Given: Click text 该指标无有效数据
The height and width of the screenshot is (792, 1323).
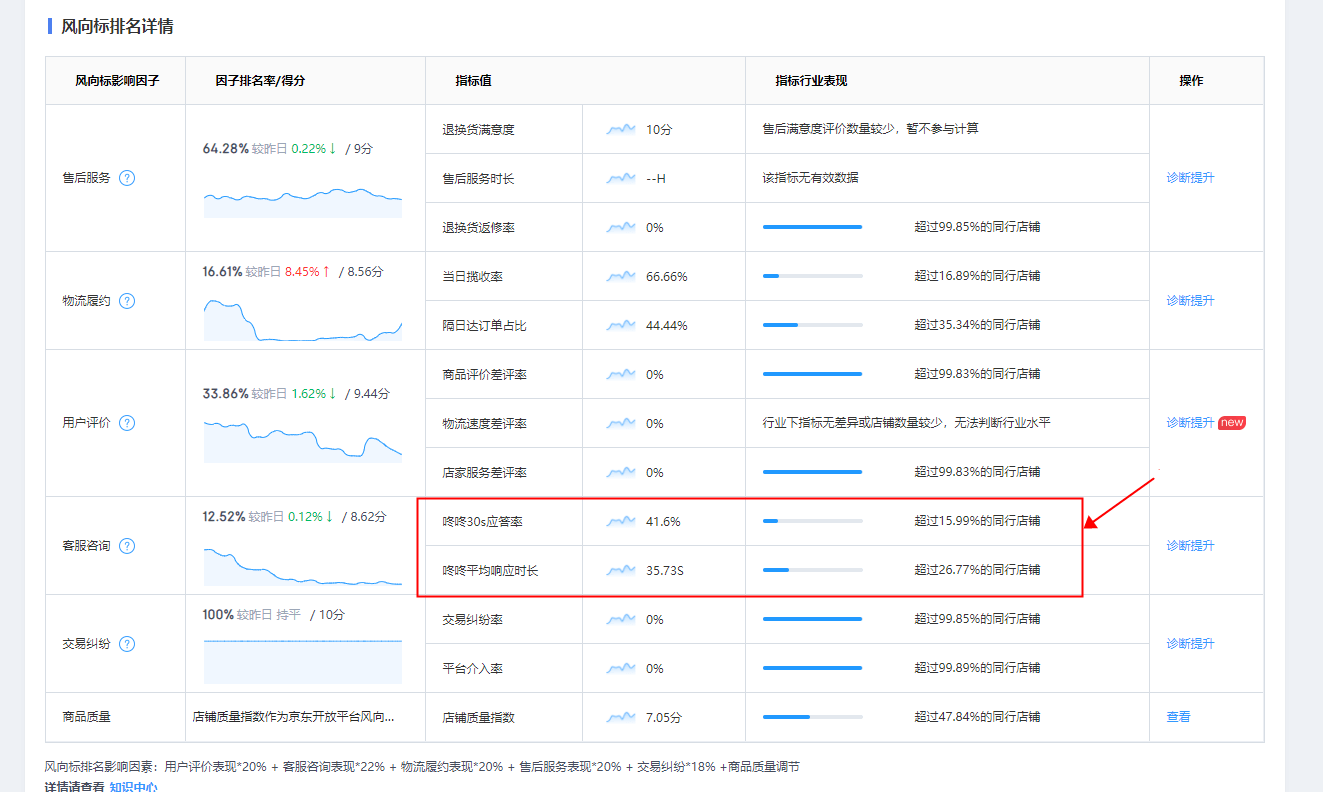Looking at the screenshot, I should [810, 178].
